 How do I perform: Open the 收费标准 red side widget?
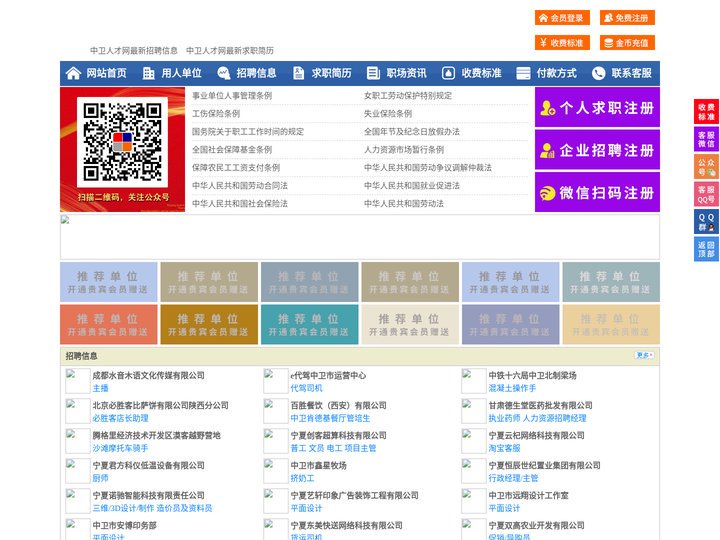pyautogui.click(x=706, y=112)
